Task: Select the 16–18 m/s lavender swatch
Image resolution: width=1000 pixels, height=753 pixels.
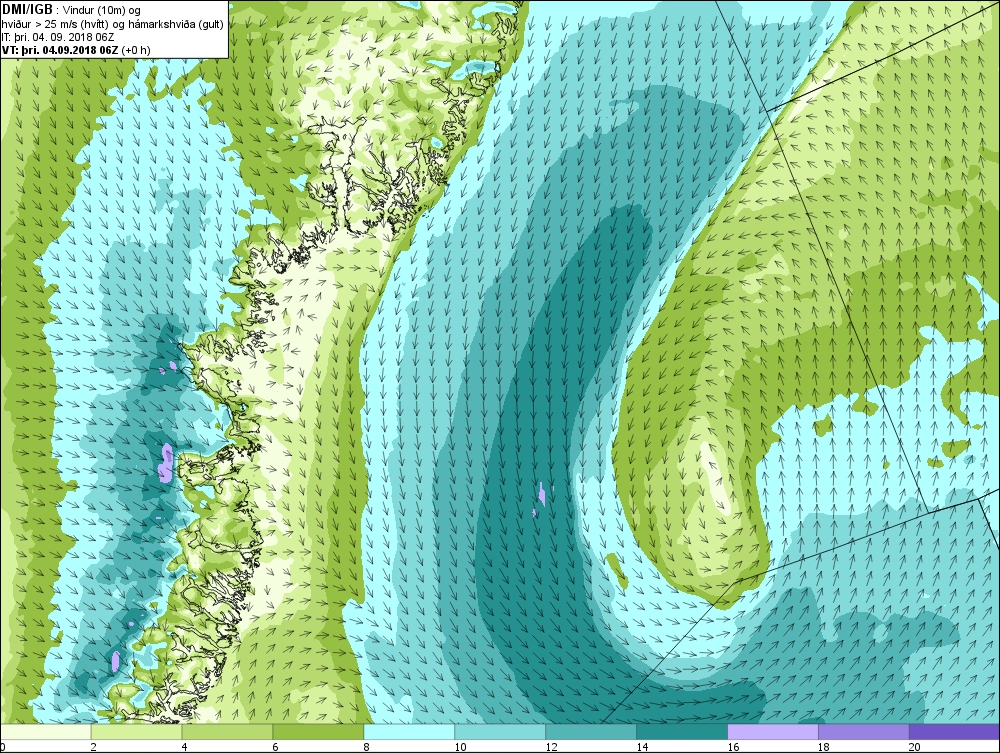Action: coord(773,731)
